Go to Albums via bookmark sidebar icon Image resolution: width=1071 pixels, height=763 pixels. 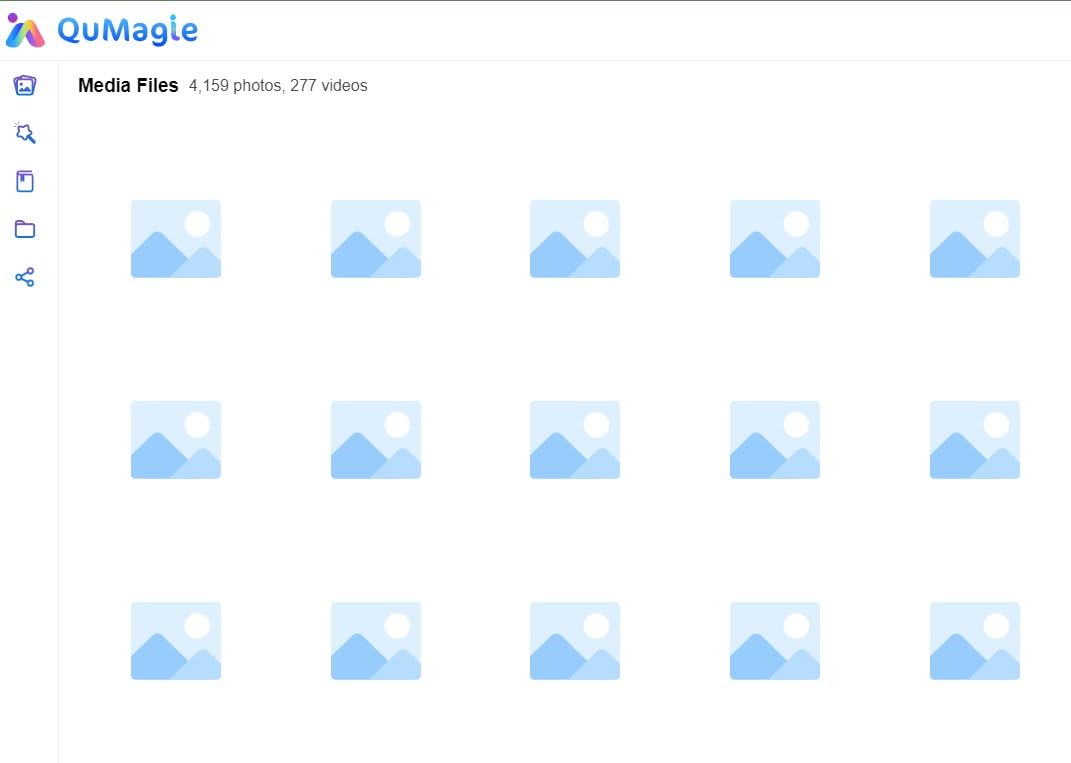coord(25,181)
